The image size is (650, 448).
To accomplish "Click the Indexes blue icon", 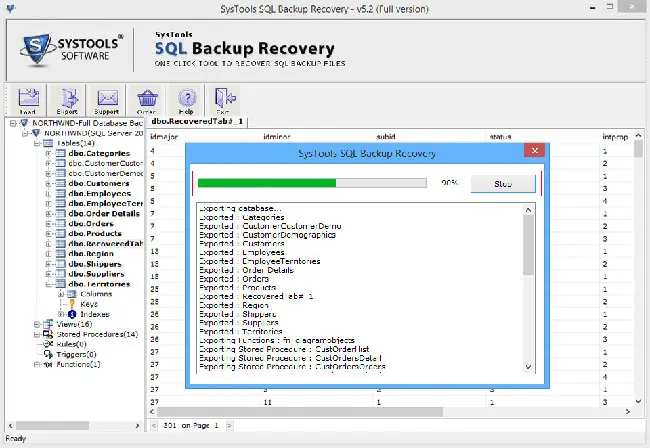I will [x=72, y=314].
